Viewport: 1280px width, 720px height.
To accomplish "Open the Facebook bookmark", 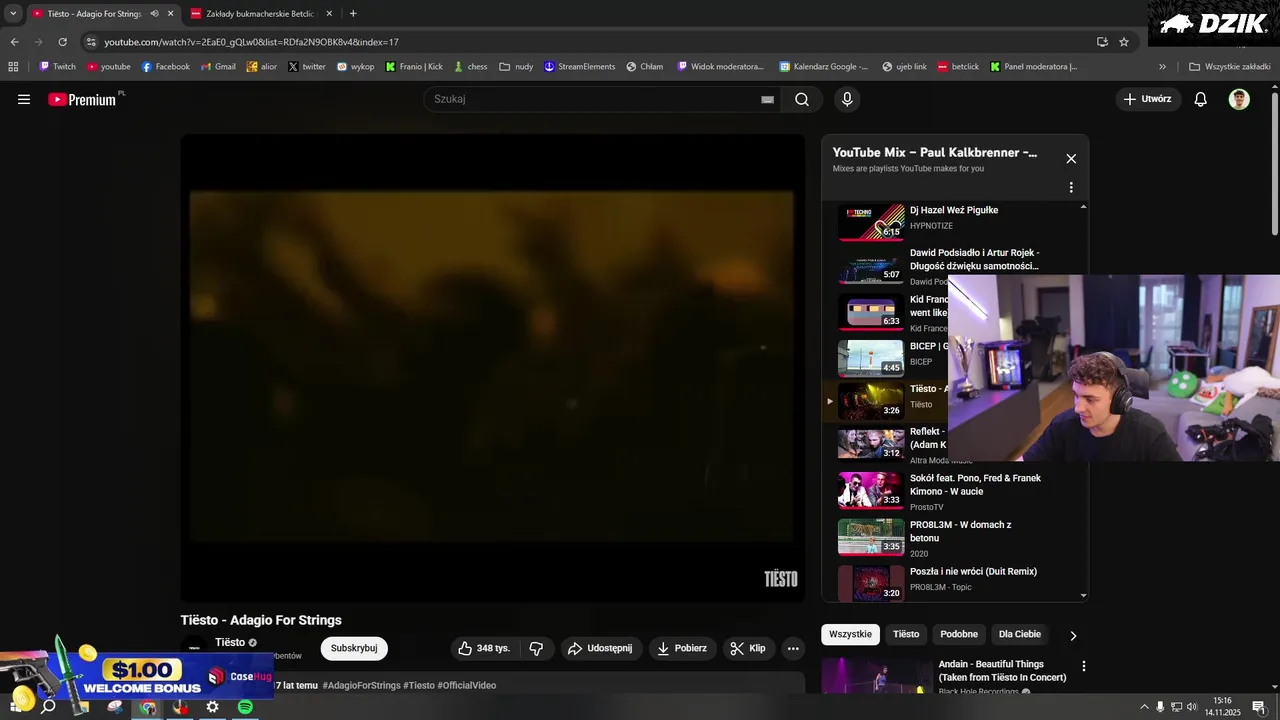I will 165,67.
